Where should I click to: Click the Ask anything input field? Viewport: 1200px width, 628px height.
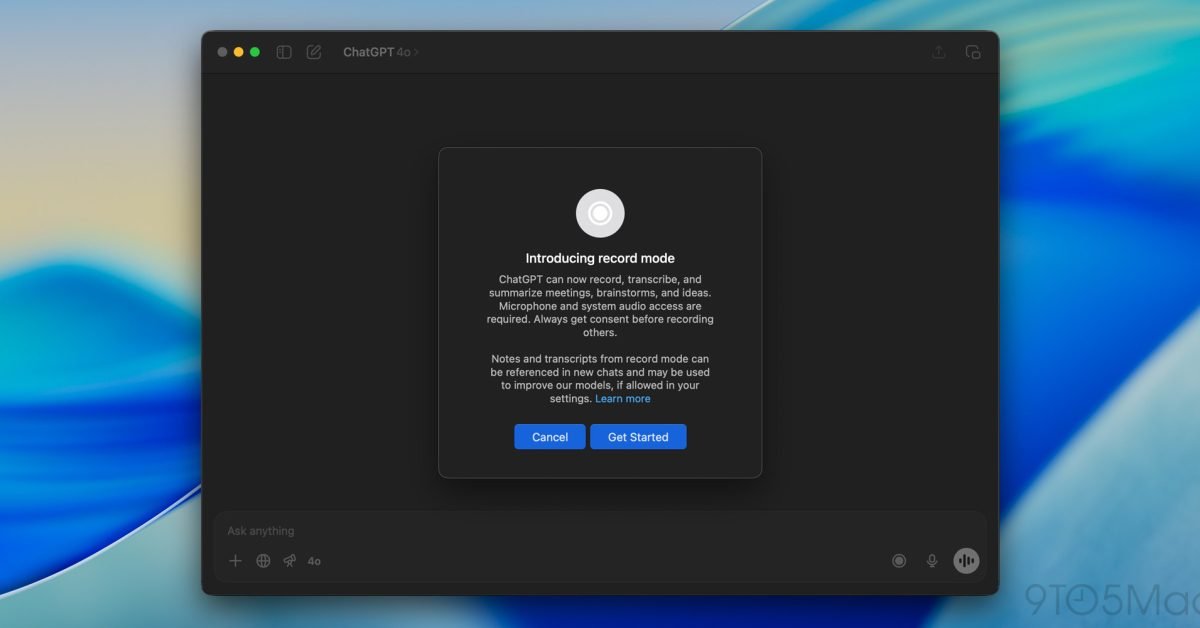click(x=600, y=531)
